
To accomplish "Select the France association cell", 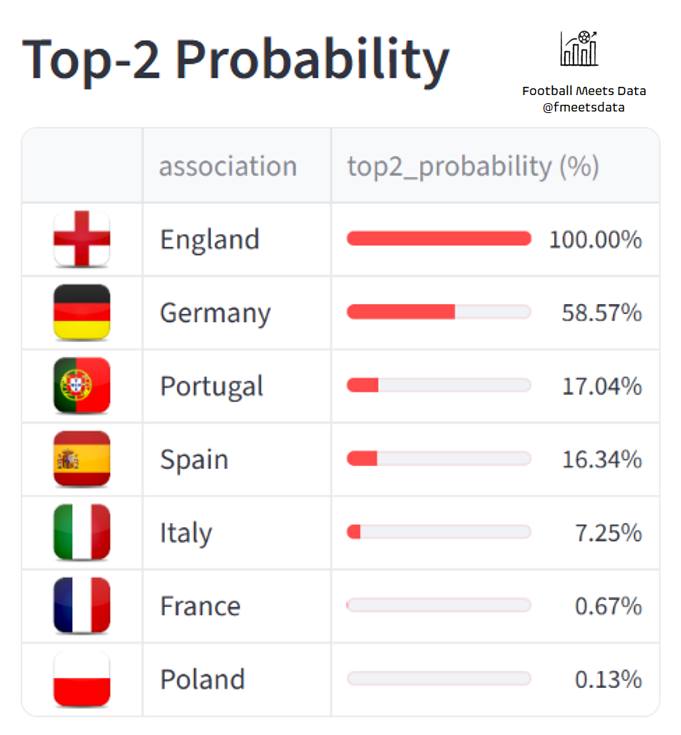I will pyautogui.click(x=200, y=606).
